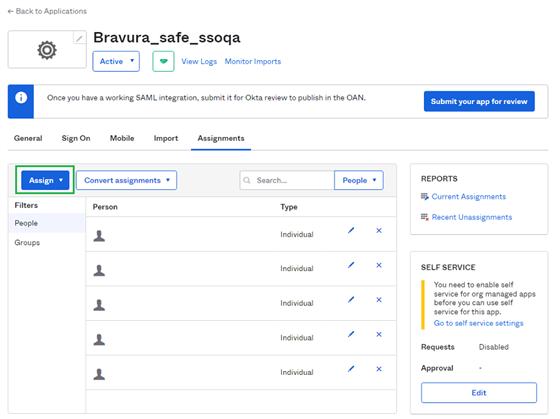The height and width of the screenshot is (419, 560).
Task: Click the Type column header
Action: pyautogui.click(x=289, y=207)
